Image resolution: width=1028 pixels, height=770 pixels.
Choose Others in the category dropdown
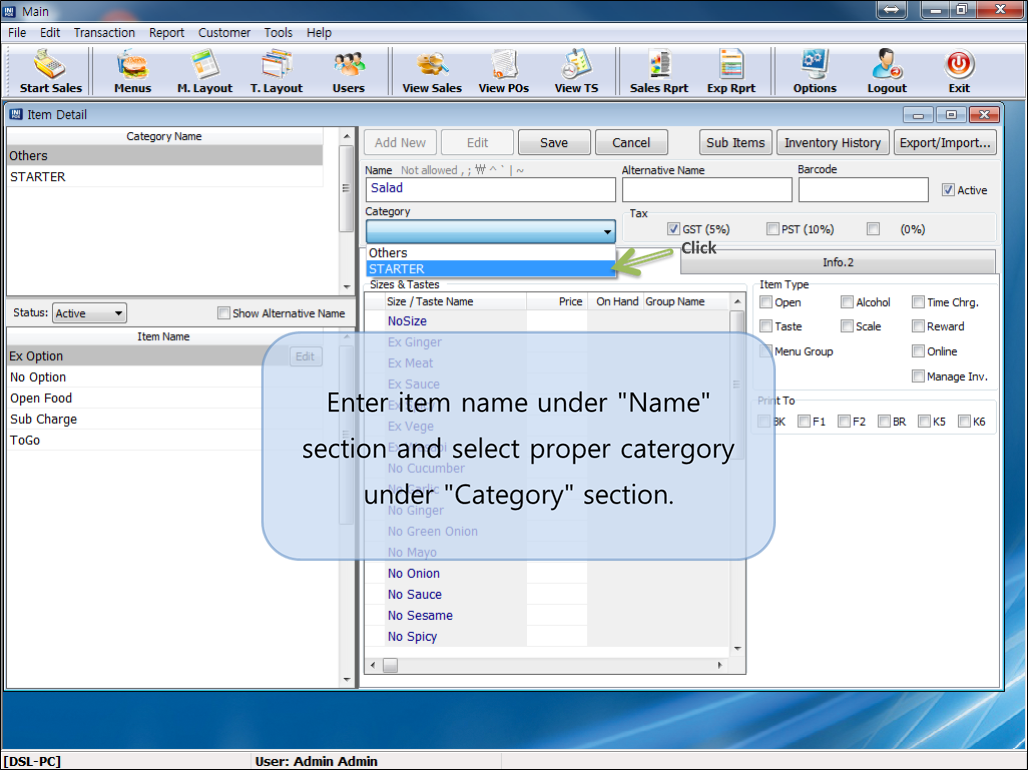pos(490,253)
